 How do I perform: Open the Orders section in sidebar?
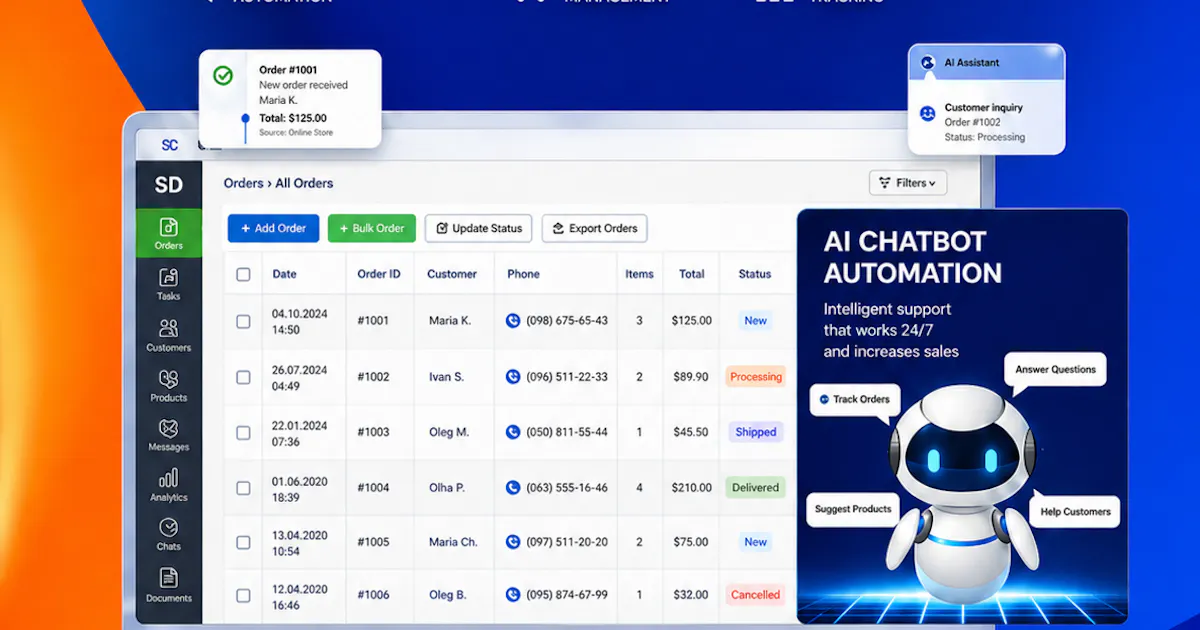point(169,233)
